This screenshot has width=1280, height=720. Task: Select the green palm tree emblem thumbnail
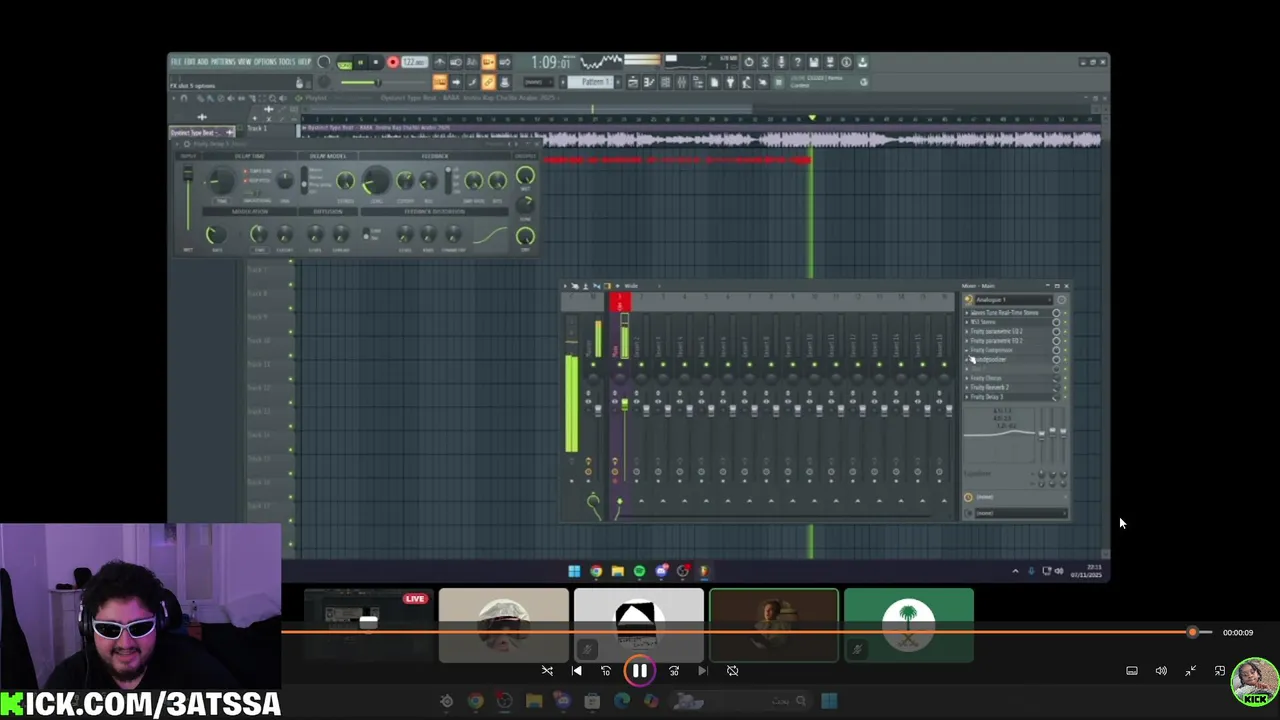tap(909, 625)
